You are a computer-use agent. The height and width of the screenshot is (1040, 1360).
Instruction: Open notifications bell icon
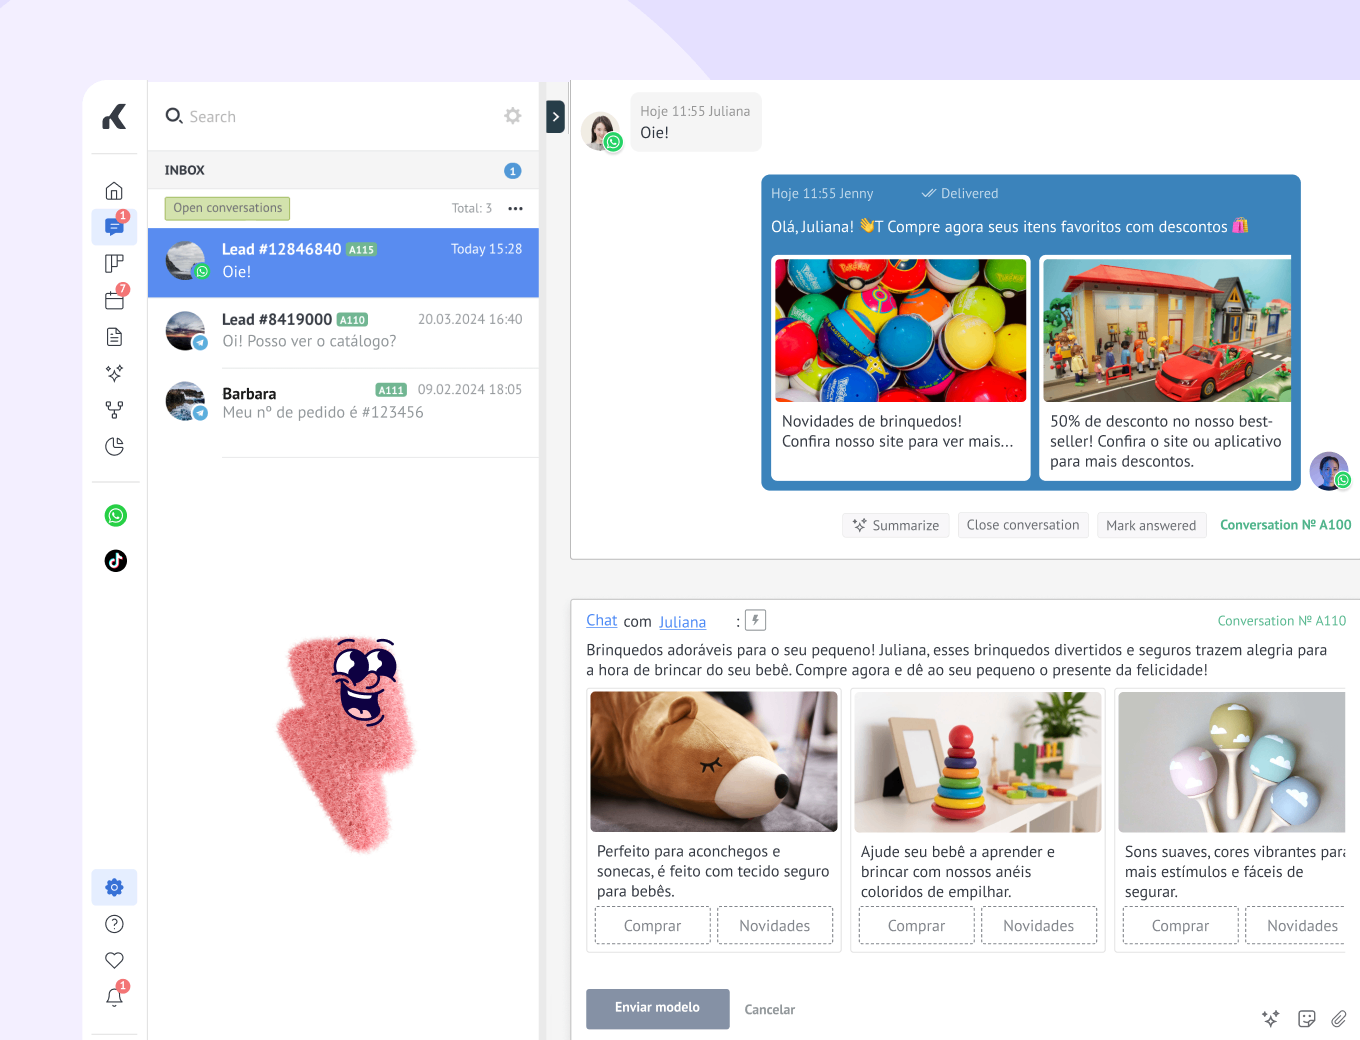point(114,997)
